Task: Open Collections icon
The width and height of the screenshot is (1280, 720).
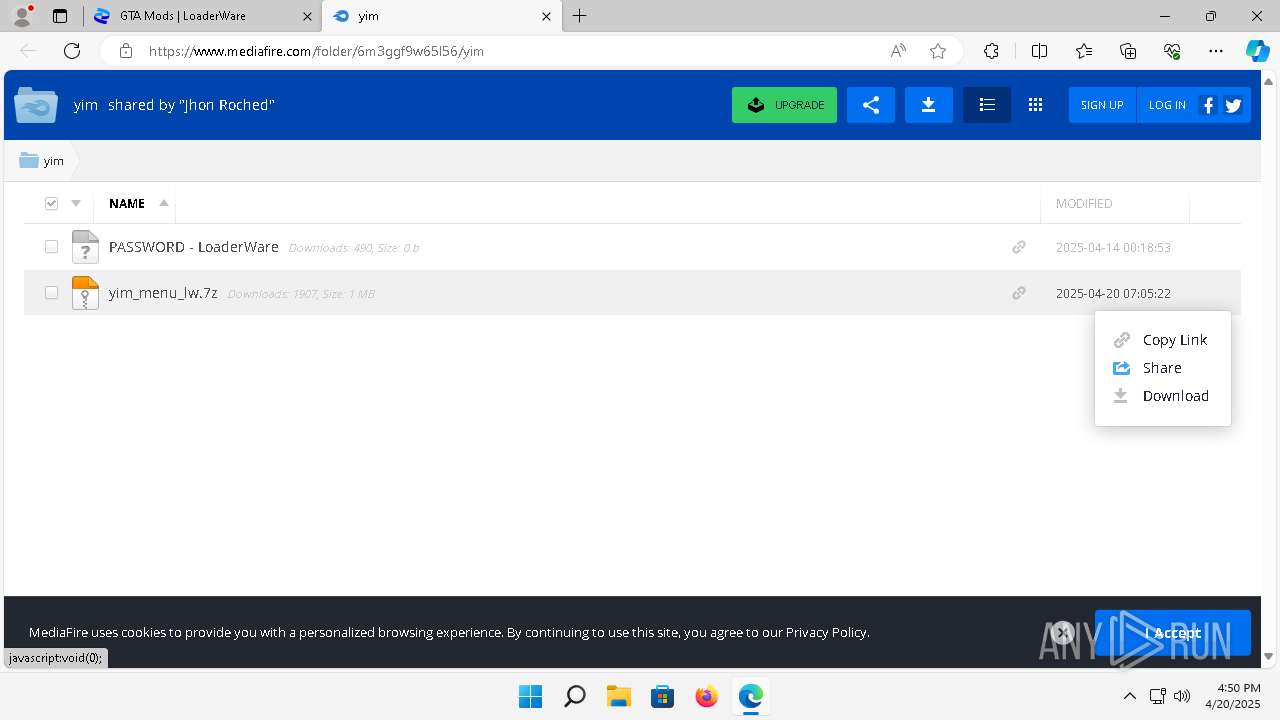Action: (x=1128, y=51)
